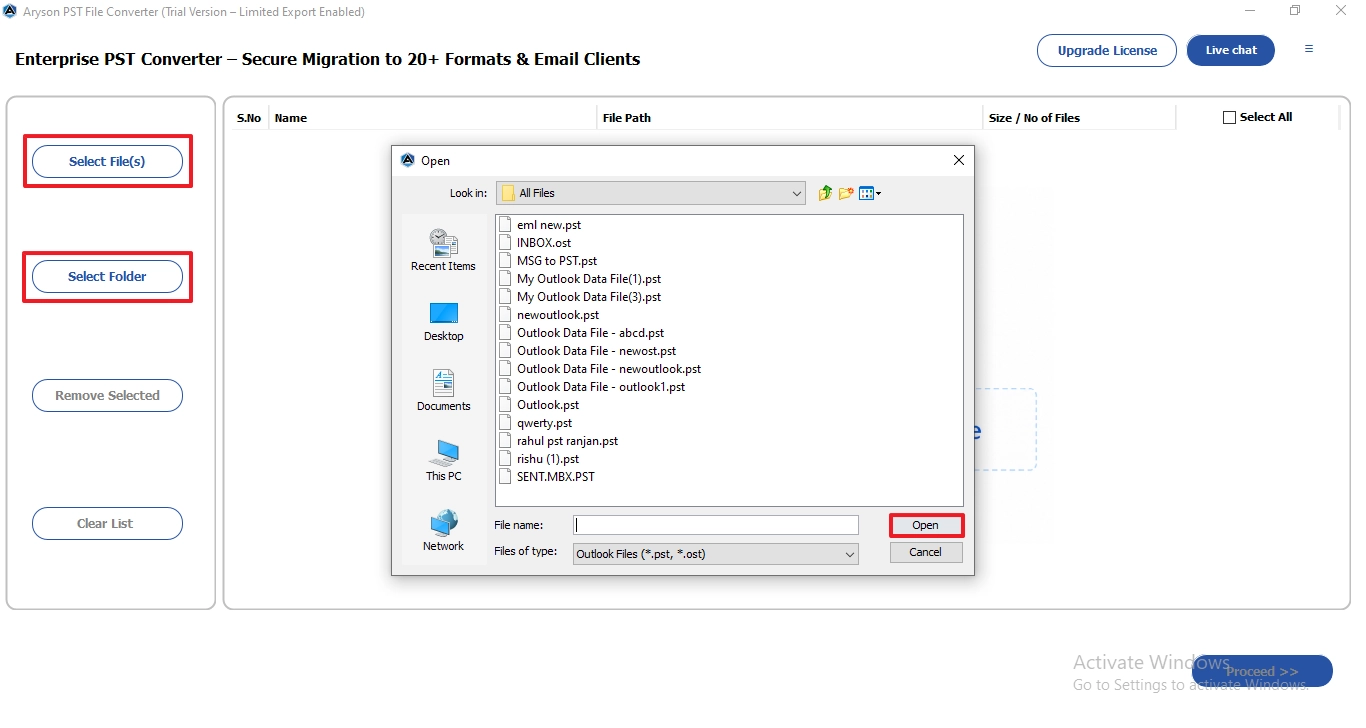Select the file newoutlook.pst

558,315
